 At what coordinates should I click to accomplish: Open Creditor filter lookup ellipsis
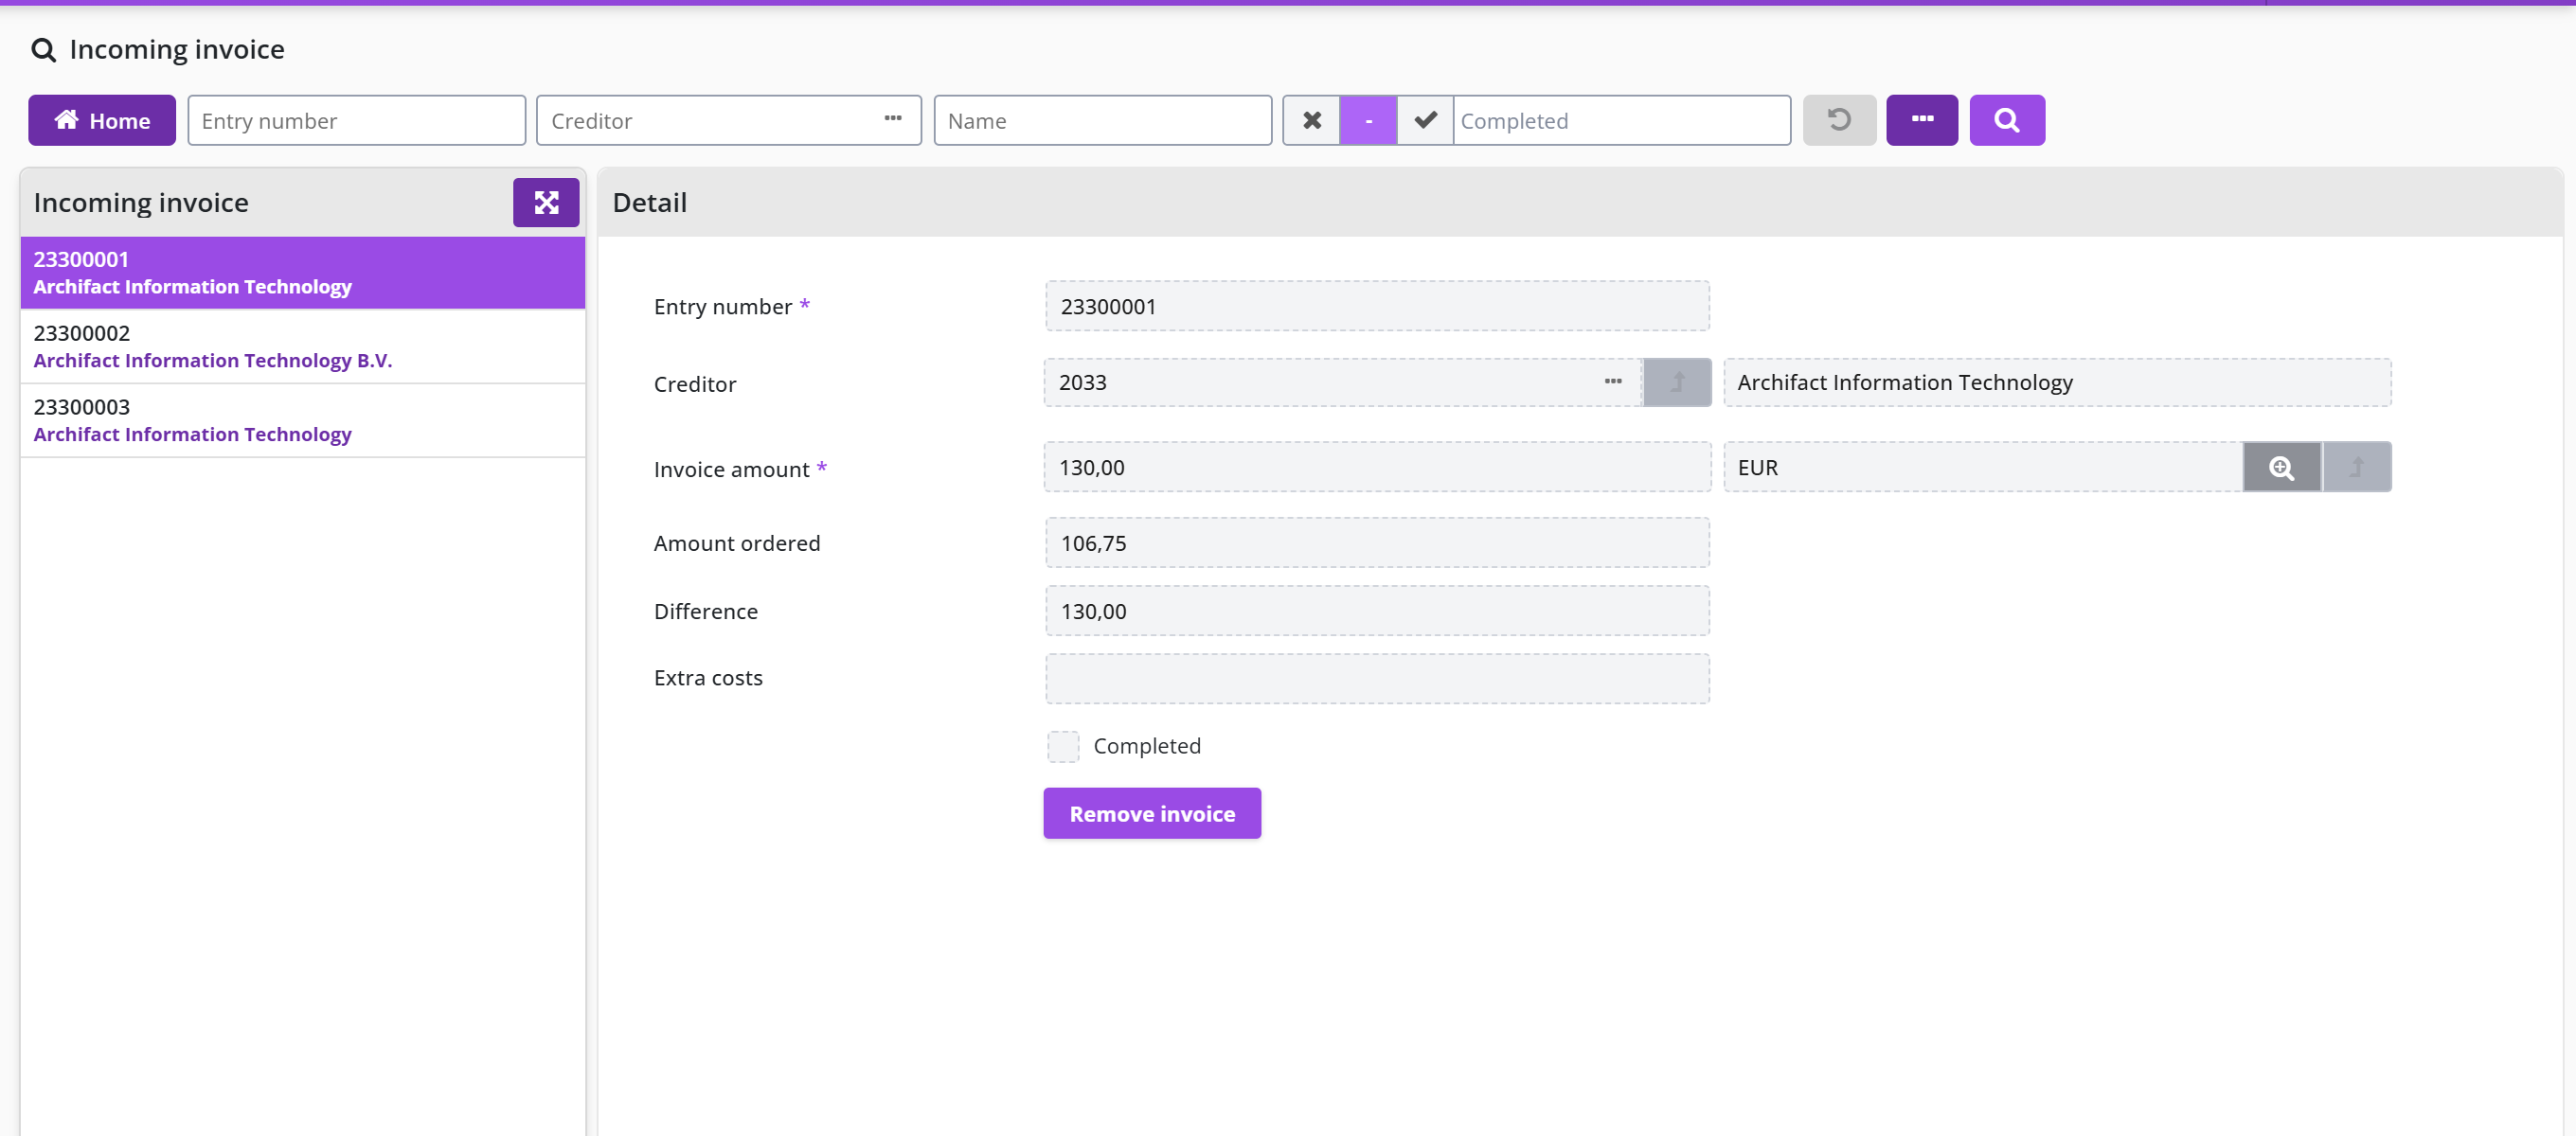(893, 119)
